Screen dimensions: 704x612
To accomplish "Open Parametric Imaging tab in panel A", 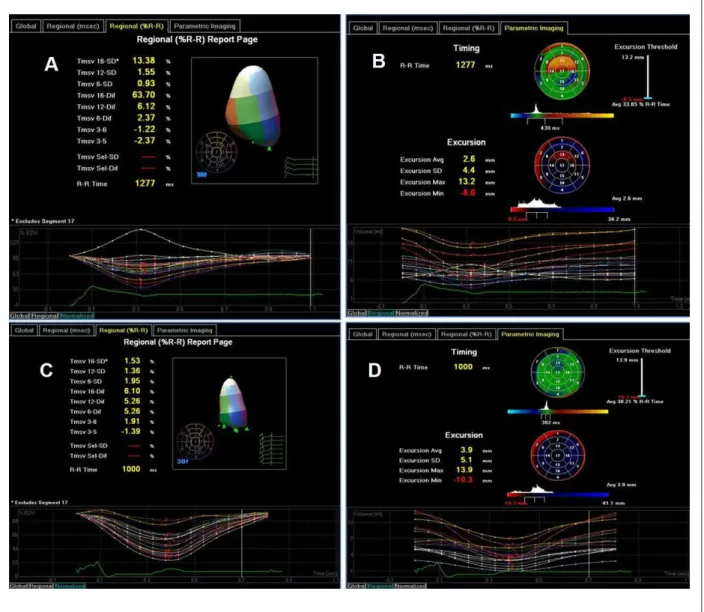I will click(x=204, y=26).
